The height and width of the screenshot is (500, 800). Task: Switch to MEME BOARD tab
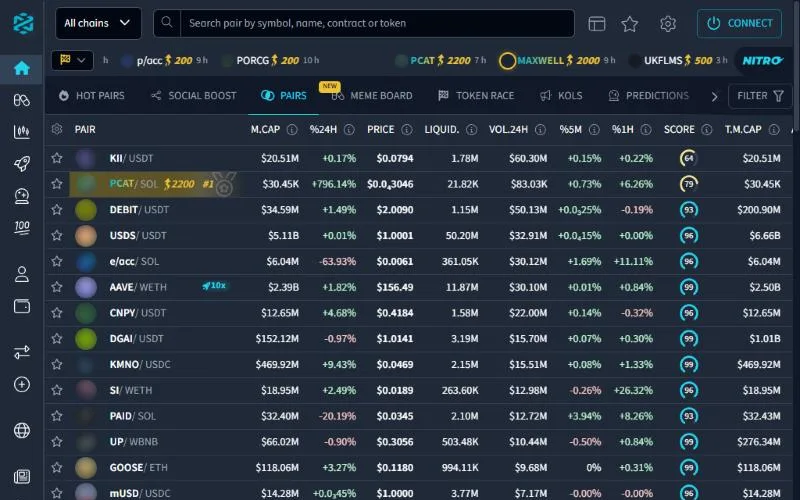tap(372, 95)
